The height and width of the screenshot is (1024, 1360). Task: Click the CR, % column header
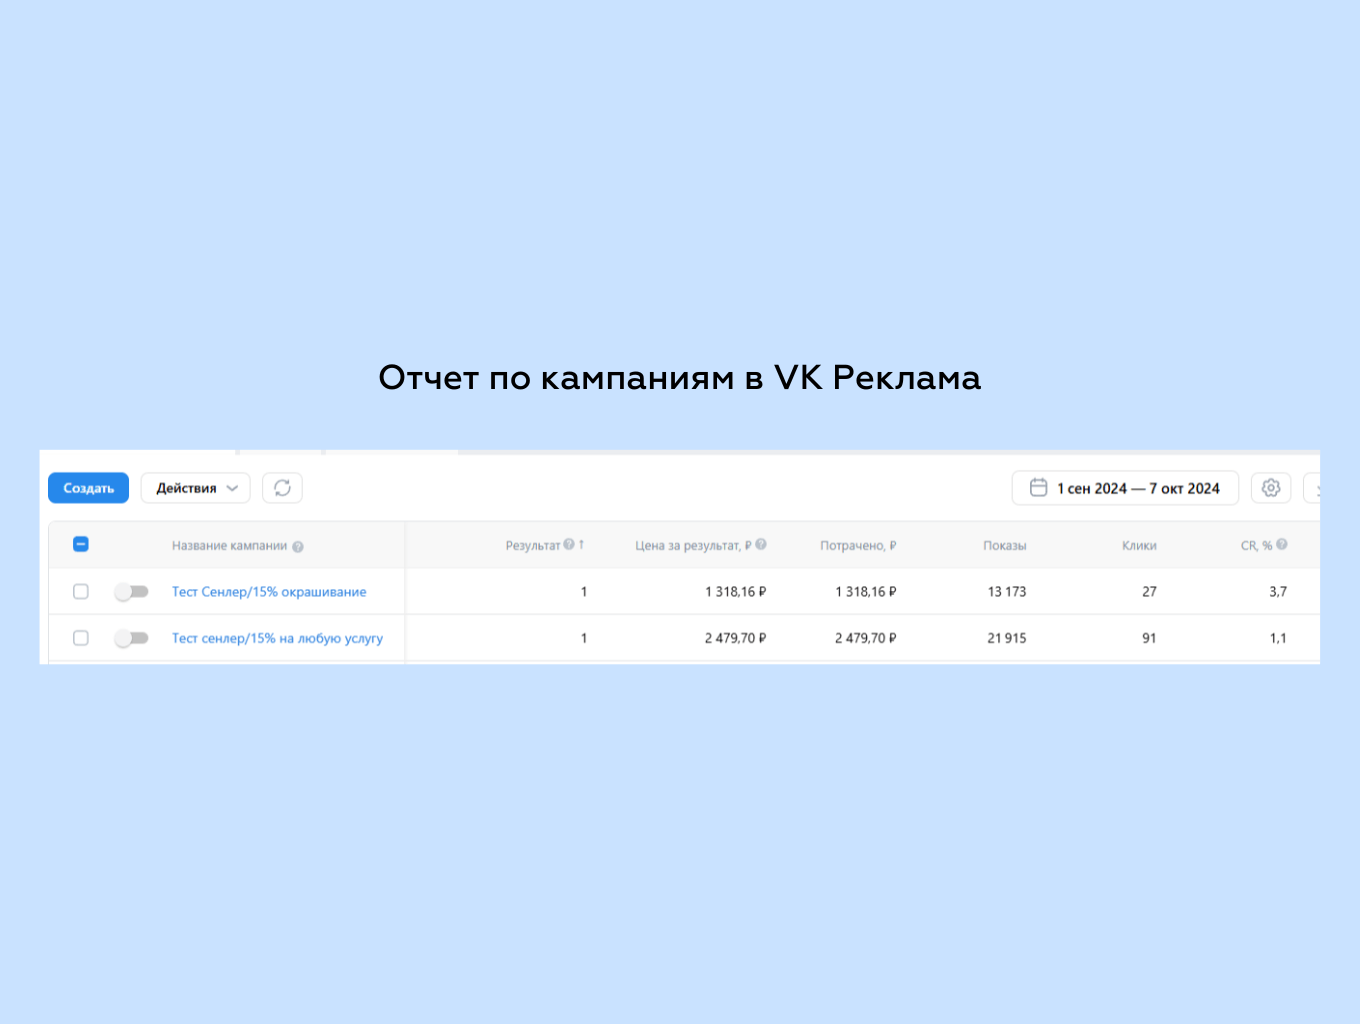(1257, 546)
